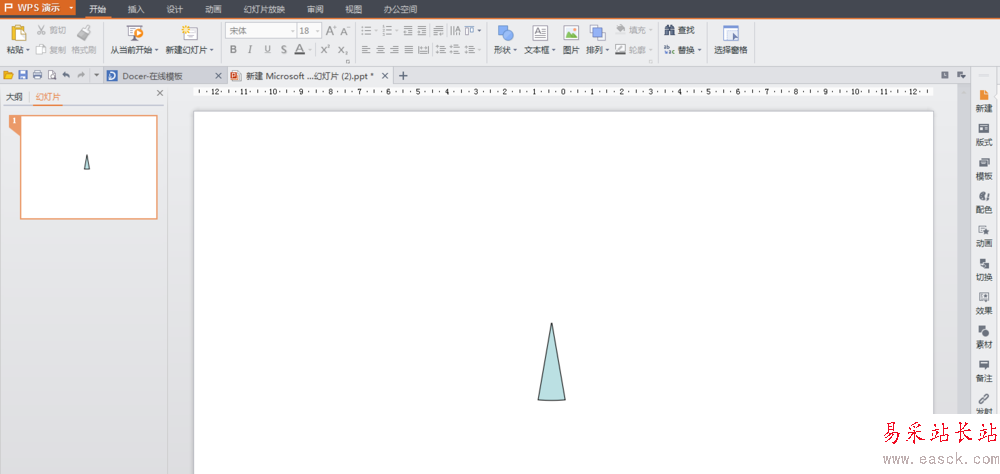Open the 视图 ribbon tab
This screenshot has height=474, width=1000.
353,9
